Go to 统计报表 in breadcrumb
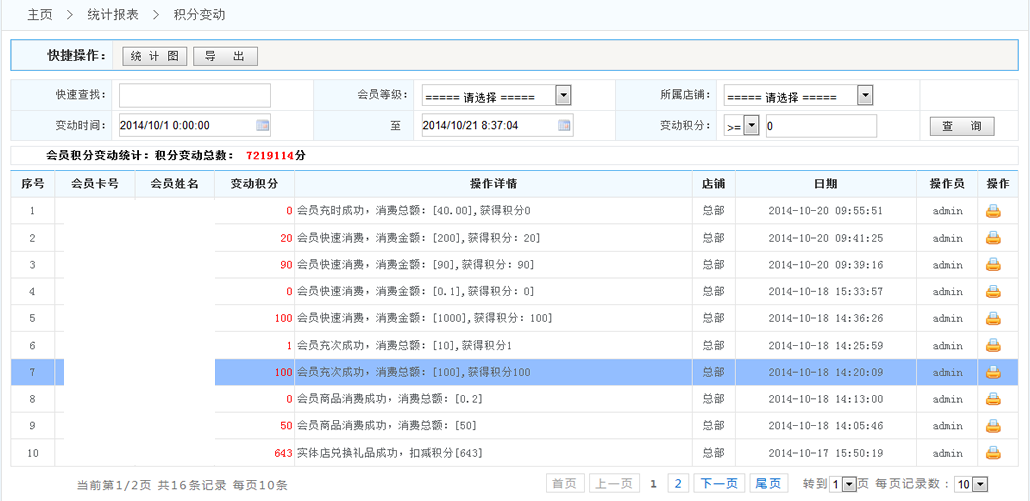Screen dimensions: 1030x501 tap(113, 15)
